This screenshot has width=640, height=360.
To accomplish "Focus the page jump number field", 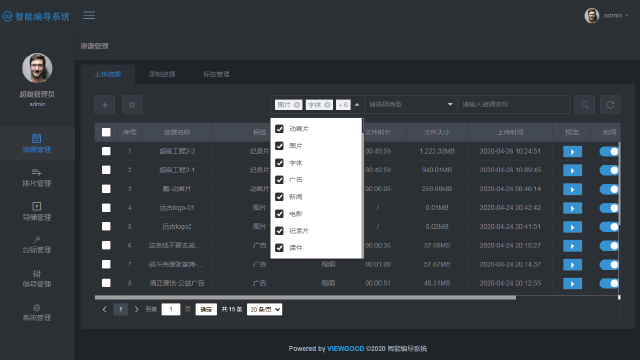I will pos(171,309).
